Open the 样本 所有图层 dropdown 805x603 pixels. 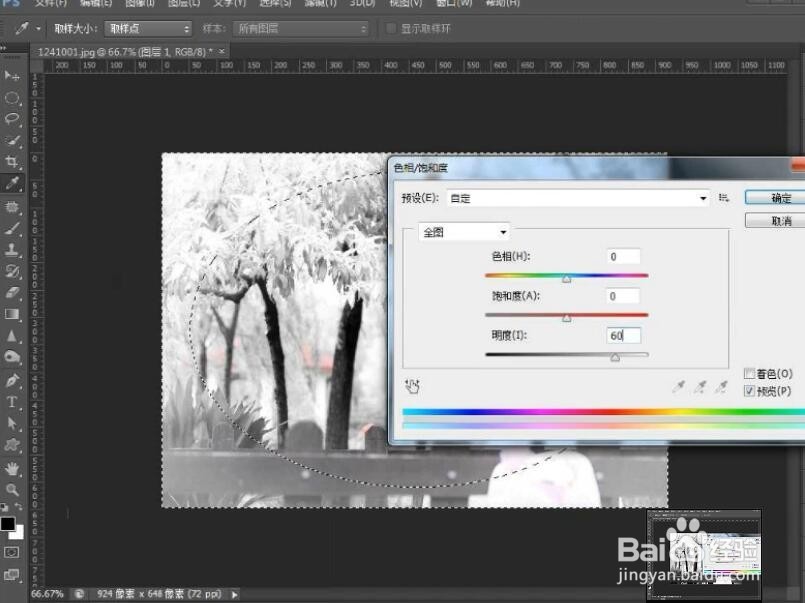[x=301, y=29]
